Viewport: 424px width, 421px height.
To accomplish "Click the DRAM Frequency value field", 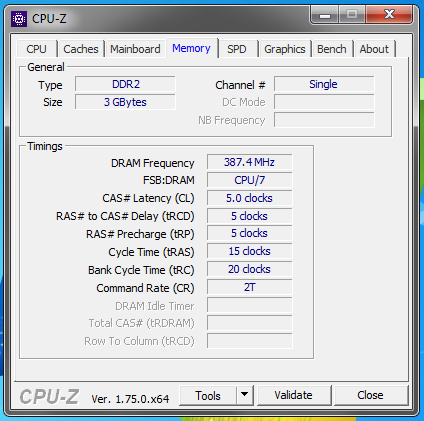I will pos(249,162).
